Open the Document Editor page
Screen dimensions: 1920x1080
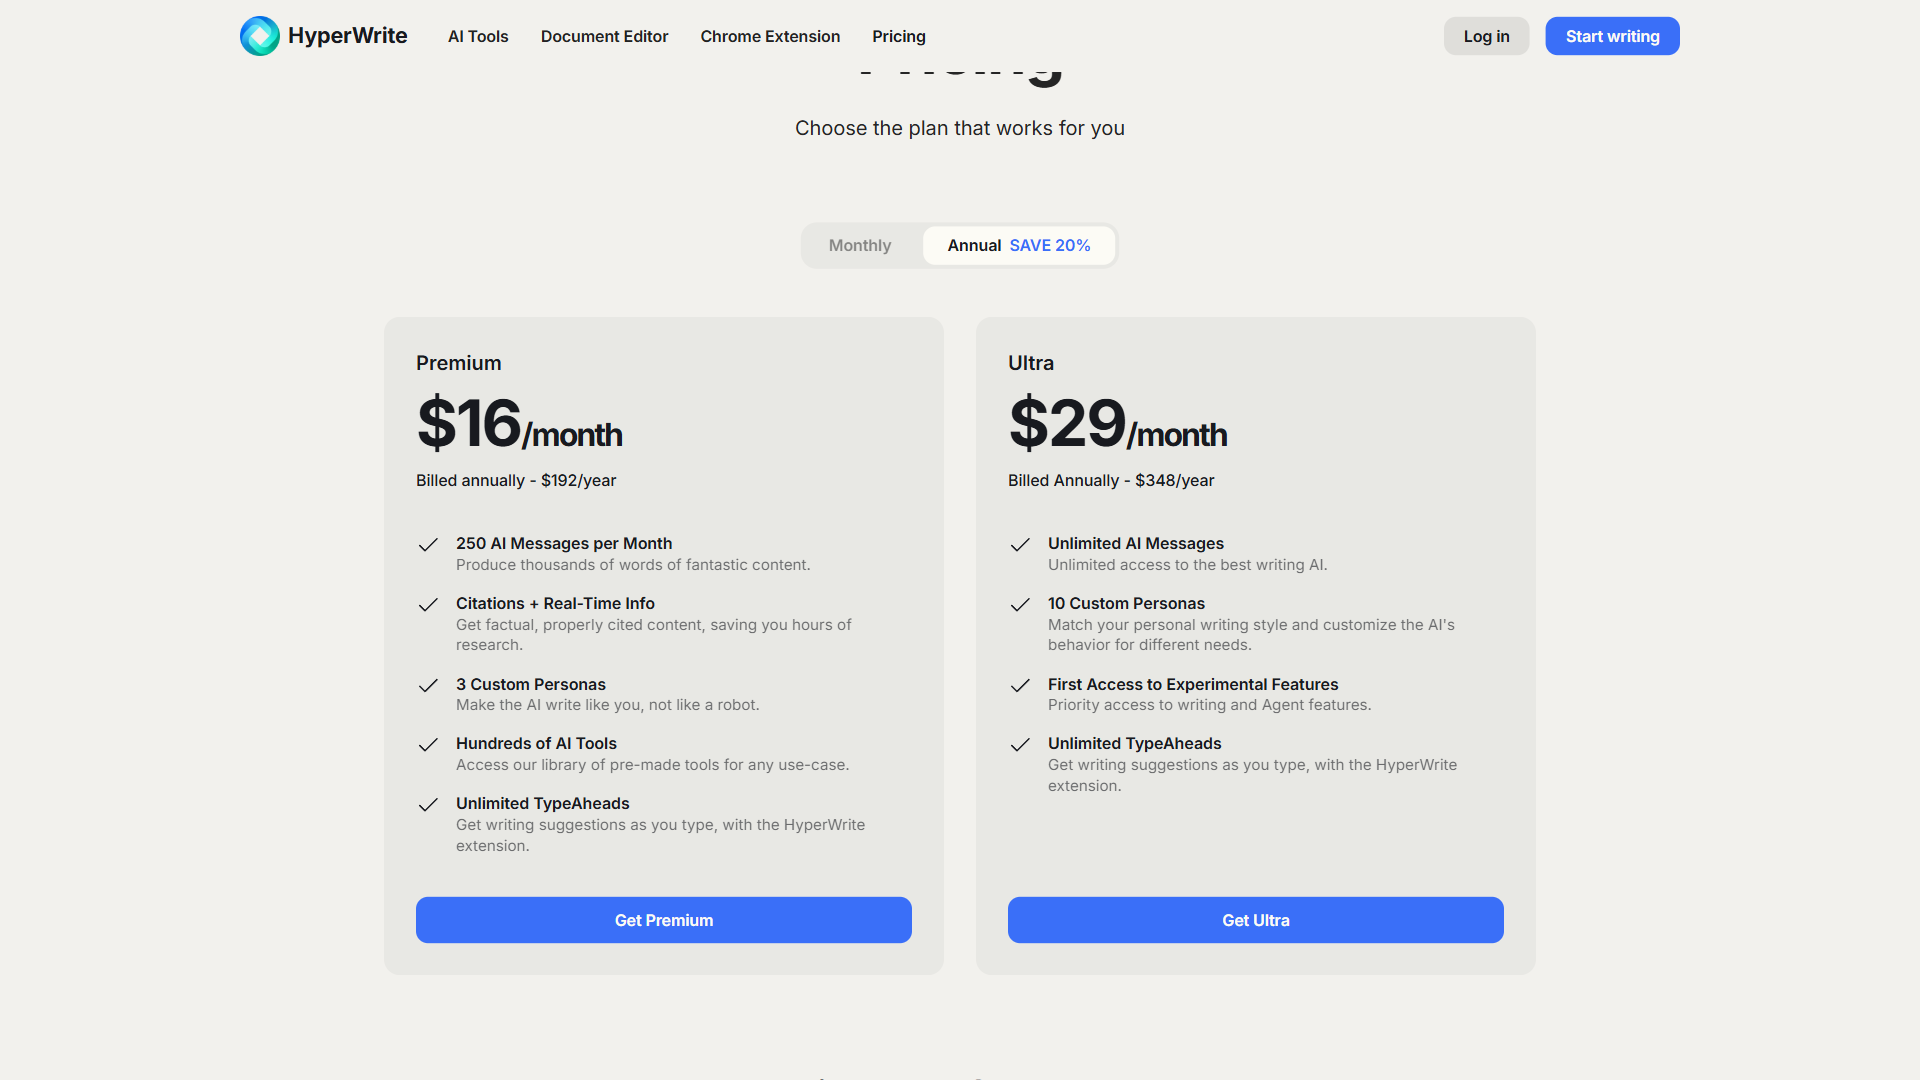pos(604,36)
